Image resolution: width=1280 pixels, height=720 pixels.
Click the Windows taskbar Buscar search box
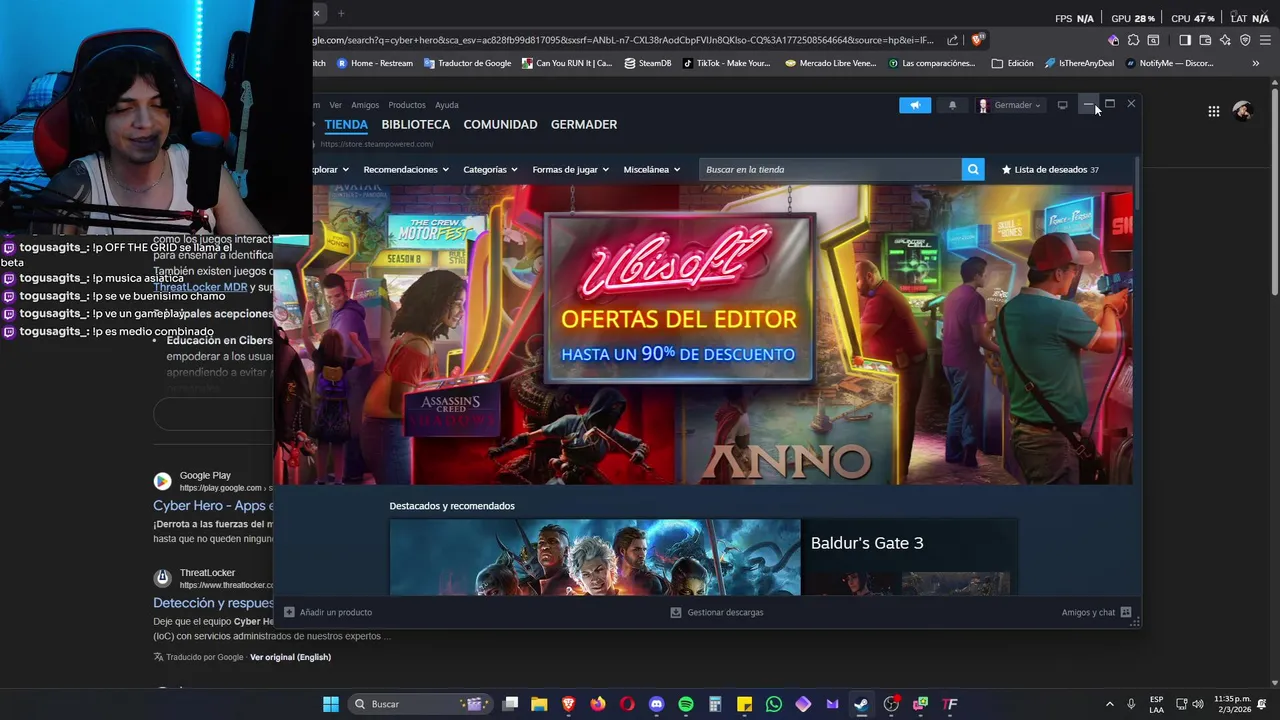420,704
